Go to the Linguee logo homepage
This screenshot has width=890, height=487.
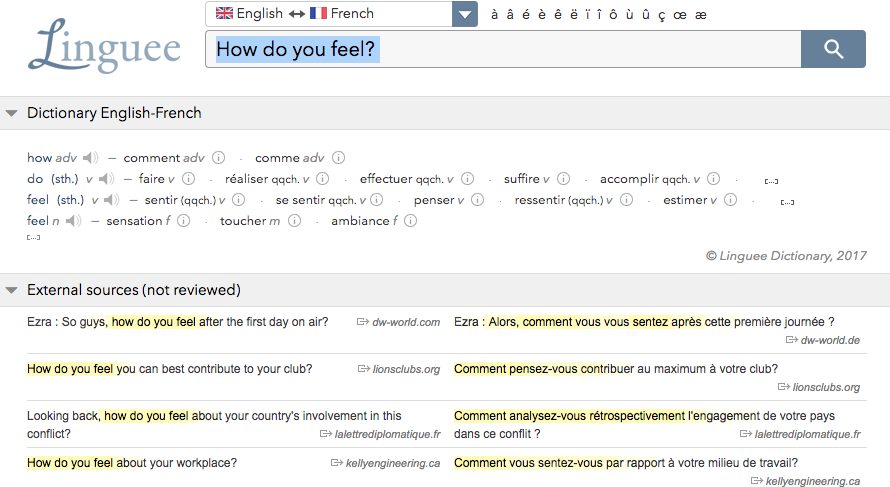[105, 48]
